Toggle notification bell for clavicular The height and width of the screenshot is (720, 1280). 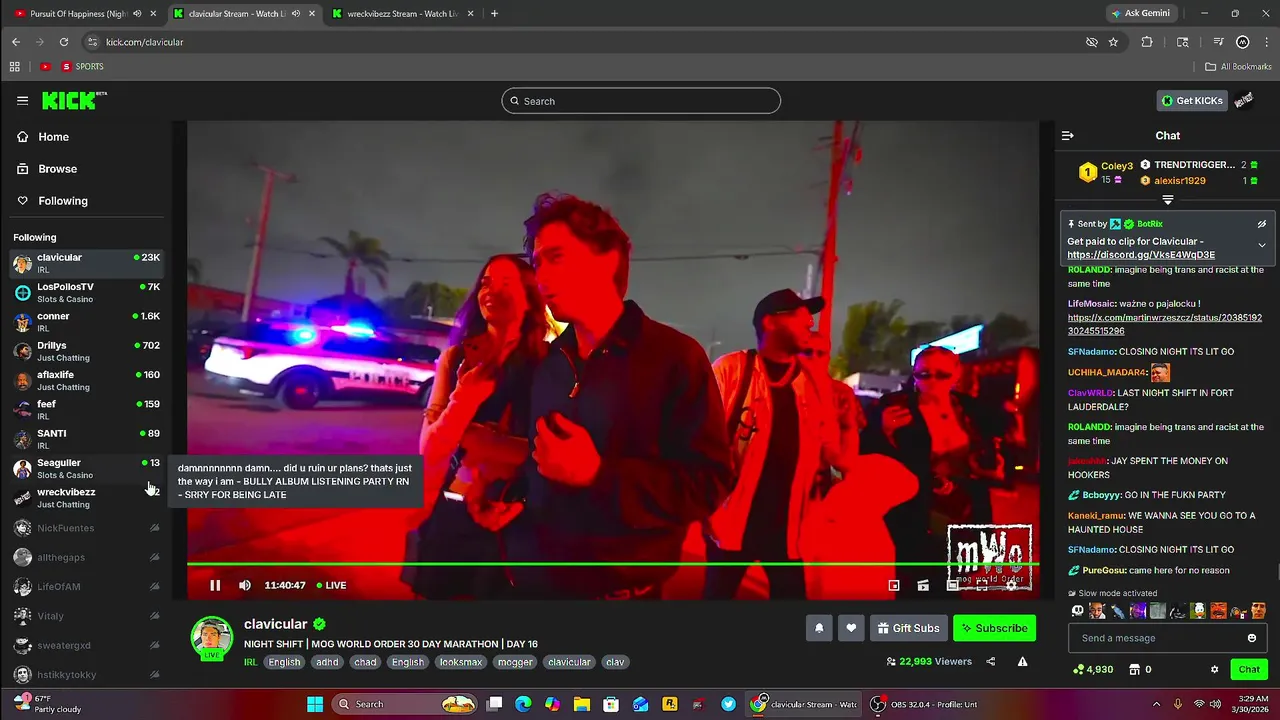pos(819,628)
